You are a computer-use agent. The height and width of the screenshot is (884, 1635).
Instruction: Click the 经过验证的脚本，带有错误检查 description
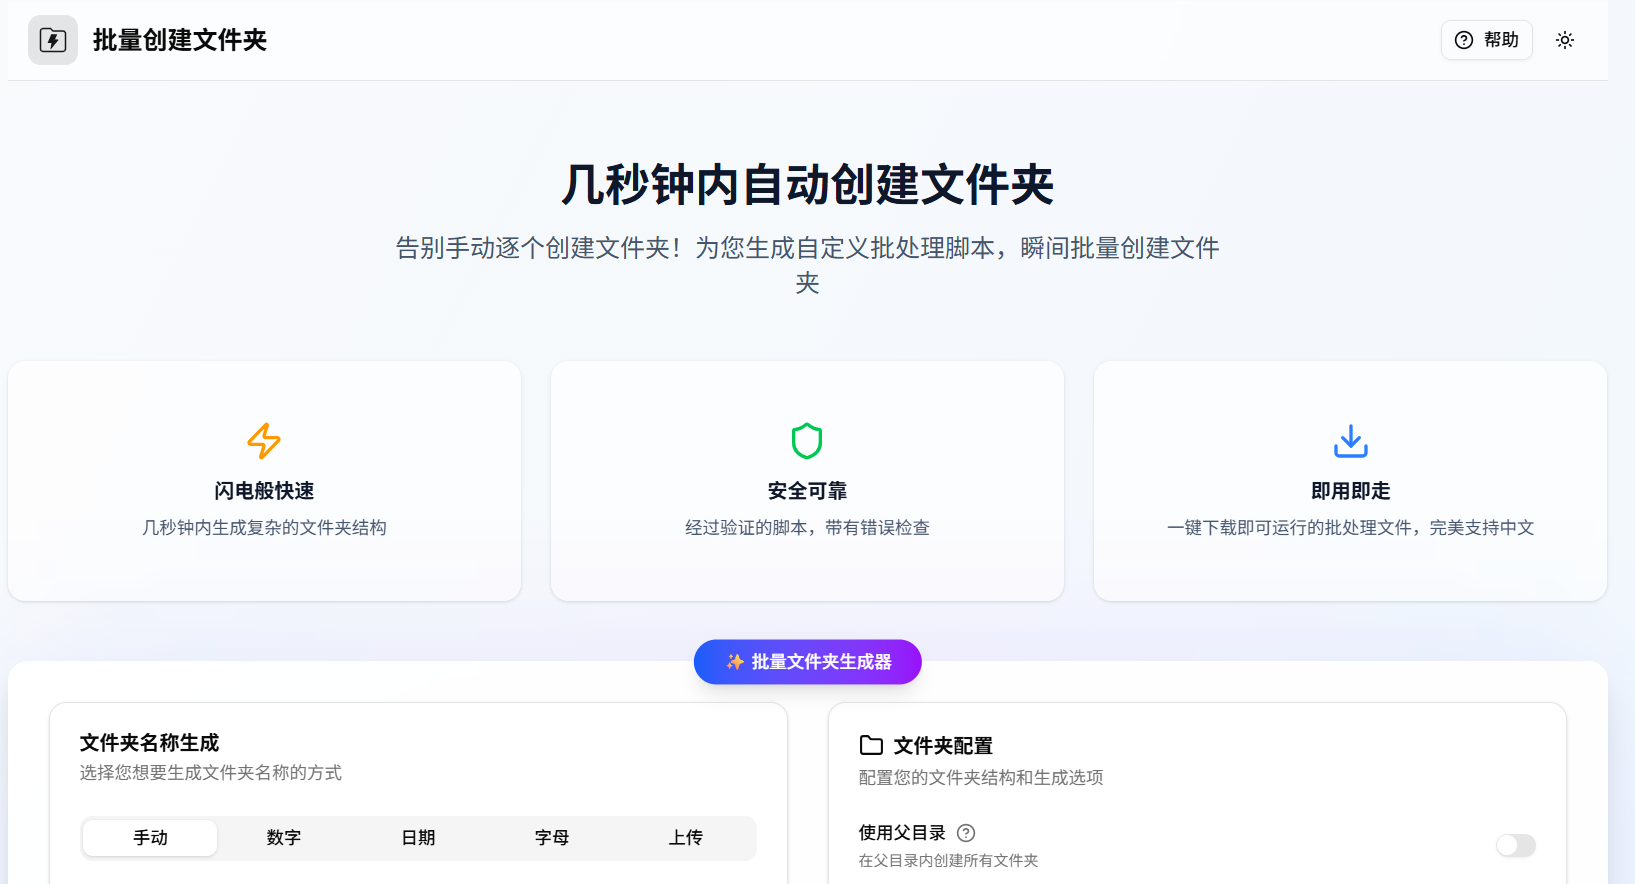click(x=807, y=528)
